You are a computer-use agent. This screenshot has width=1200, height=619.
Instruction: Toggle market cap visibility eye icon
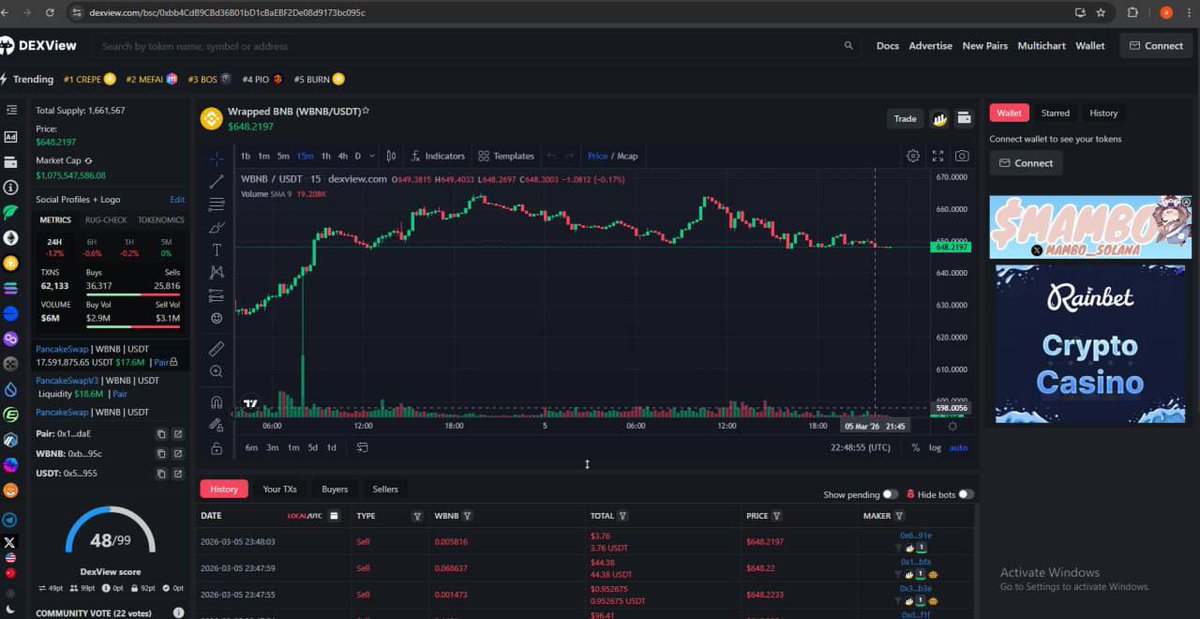(88, 160)
